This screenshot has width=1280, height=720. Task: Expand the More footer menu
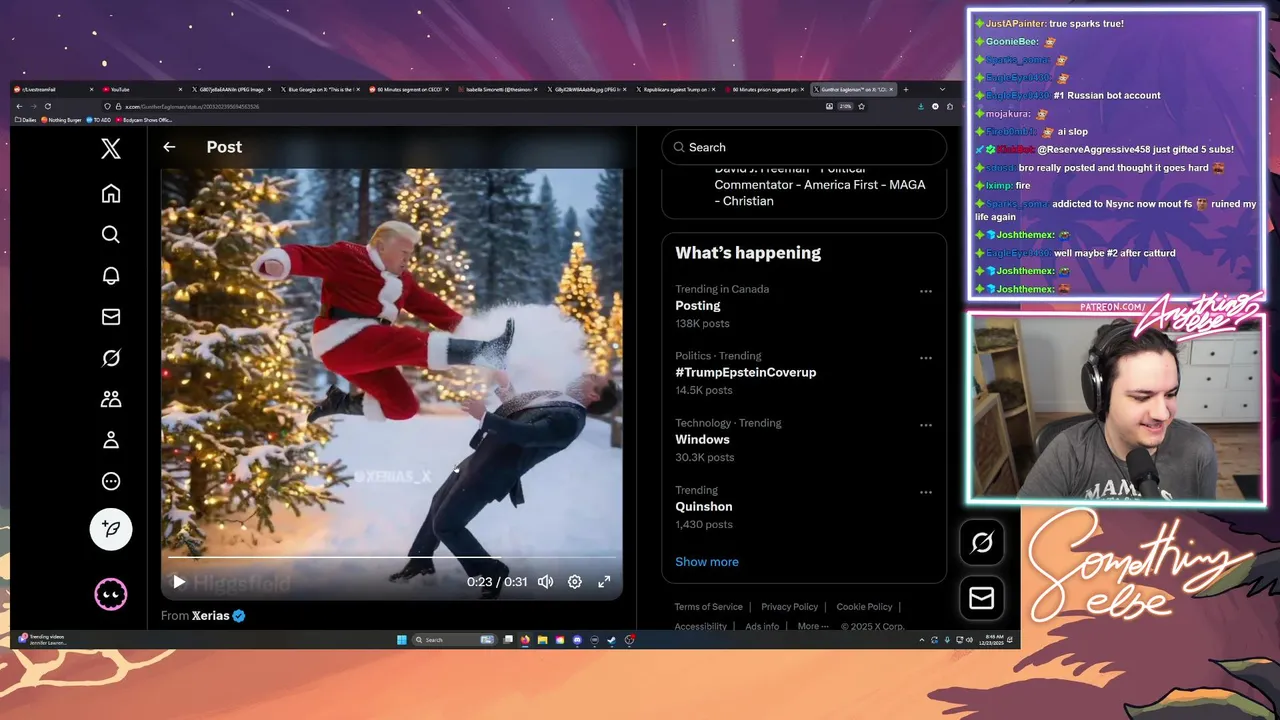813,626
